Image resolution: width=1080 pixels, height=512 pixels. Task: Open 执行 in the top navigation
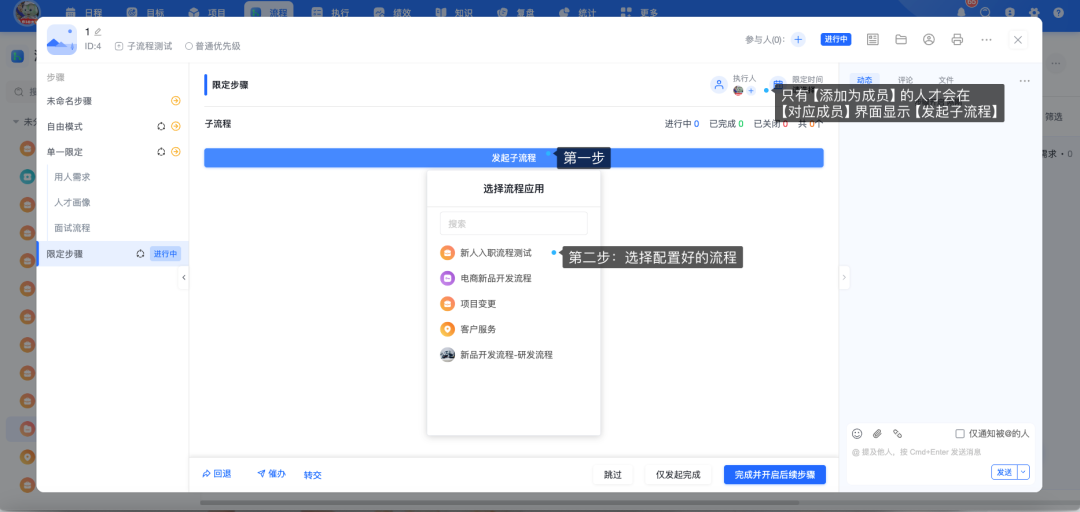tap(331, 12)
